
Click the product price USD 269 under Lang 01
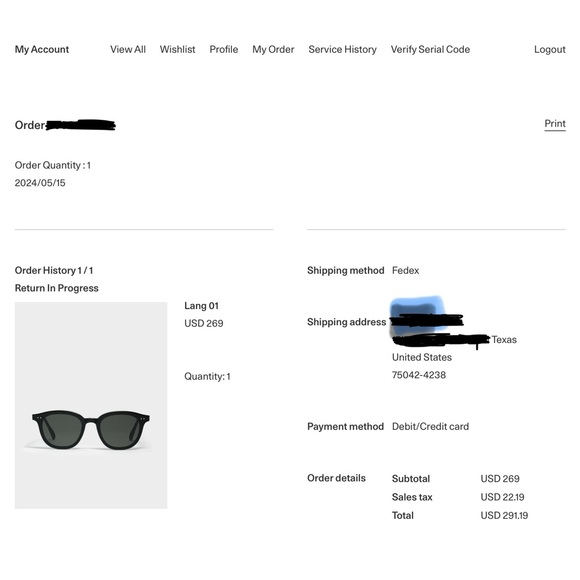click(x=204, y=324)
